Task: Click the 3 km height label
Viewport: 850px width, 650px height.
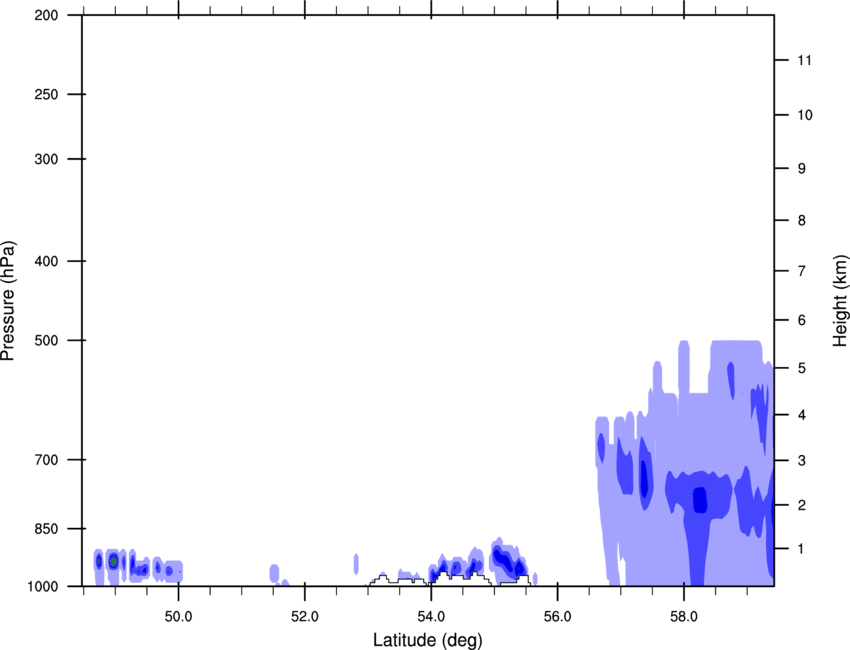Action: pyautogui.click(x=802, y=461)
